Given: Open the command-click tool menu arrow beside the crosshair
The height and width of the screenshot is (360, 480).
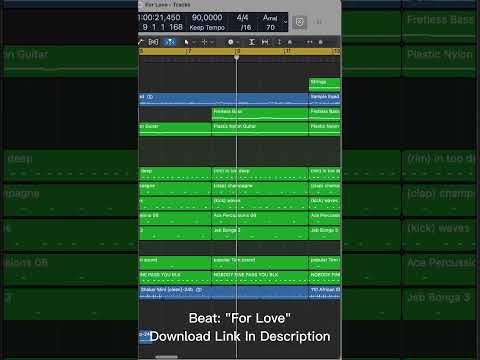Looking at the screenshot, I should point(212,42).
